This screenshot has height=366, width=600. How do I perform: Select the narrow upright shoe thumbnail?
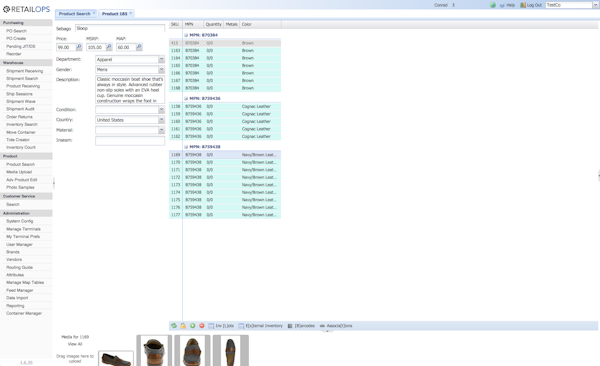(230, 351)
